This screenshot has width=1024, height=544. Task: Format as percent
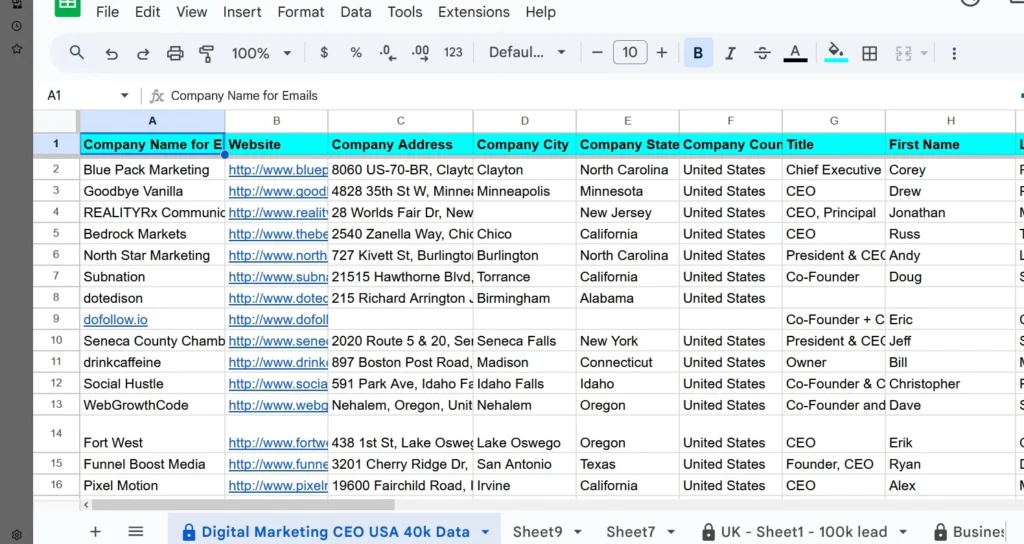tap(356, 53)
